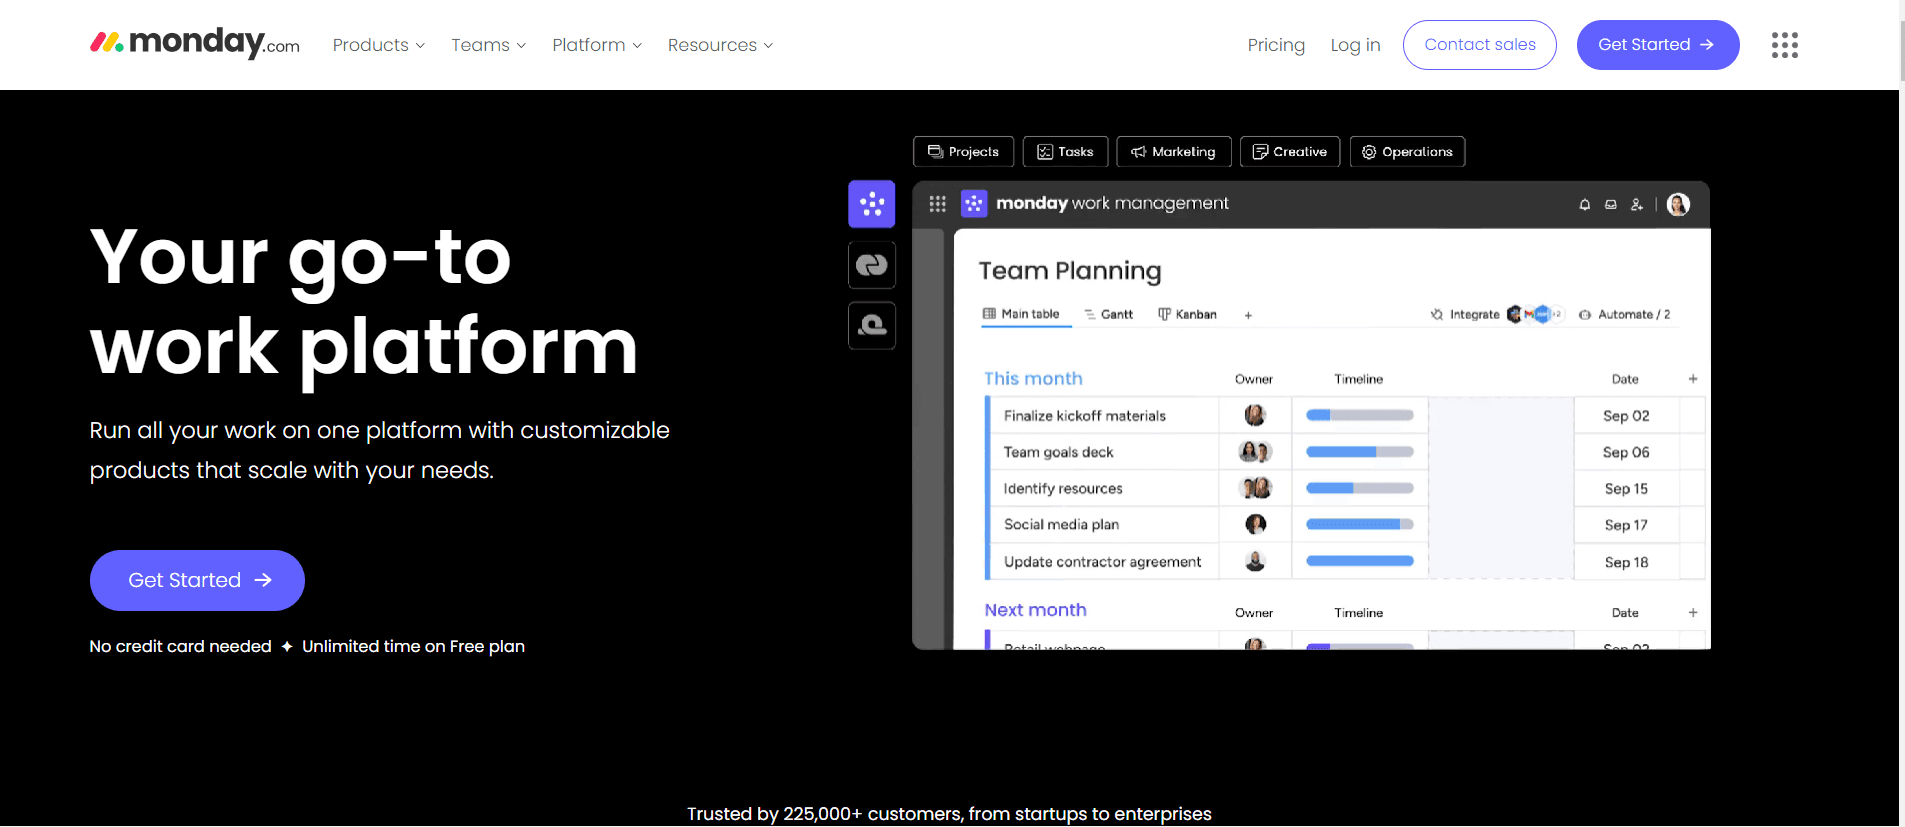
Task: Switch to the Kanban view
Action: (1187, 314)
